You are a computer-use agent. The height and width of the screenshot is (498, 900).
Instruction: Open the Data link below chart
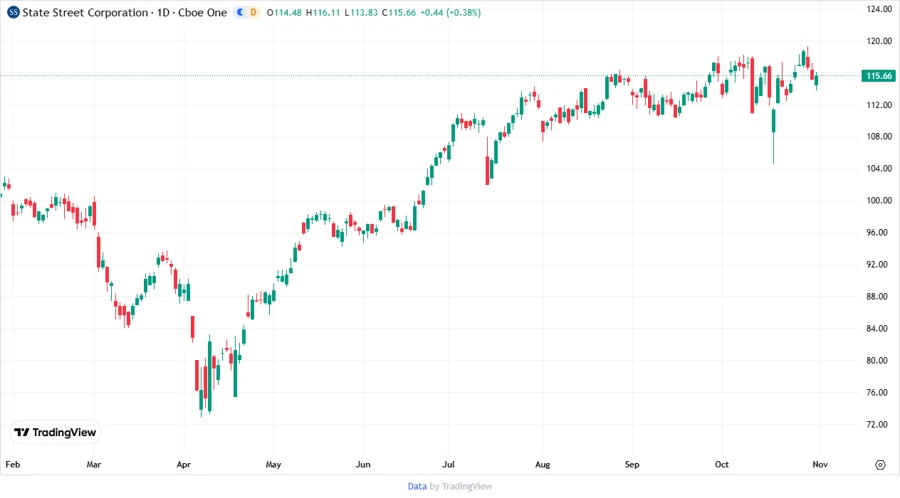coord(417,487)
